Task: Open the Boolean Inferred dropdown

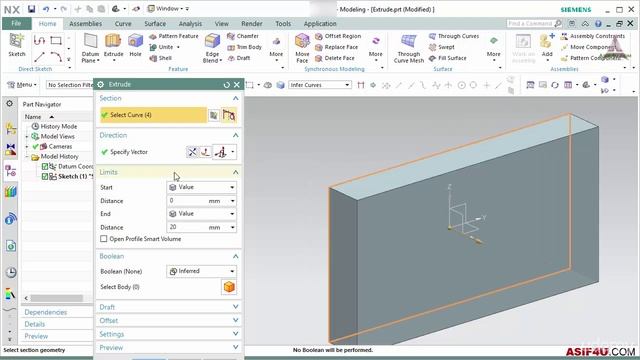Action: click(202, 271)
